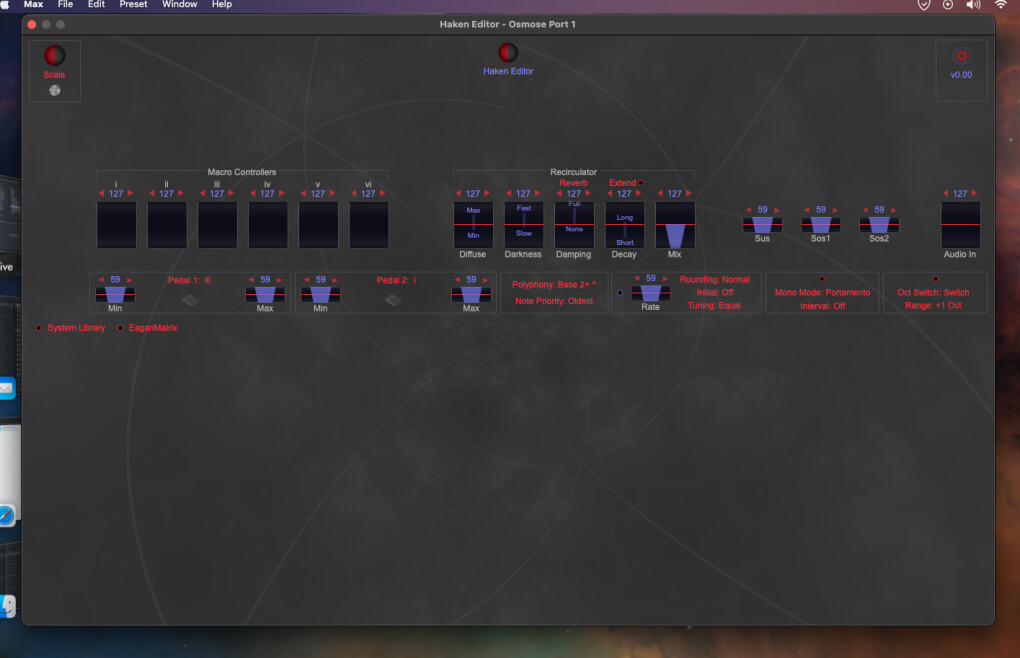Viewport: 1020px width, 658px height.
Task: Toggle the Extend indicator in Recirculator
Action: click(641, 183)
